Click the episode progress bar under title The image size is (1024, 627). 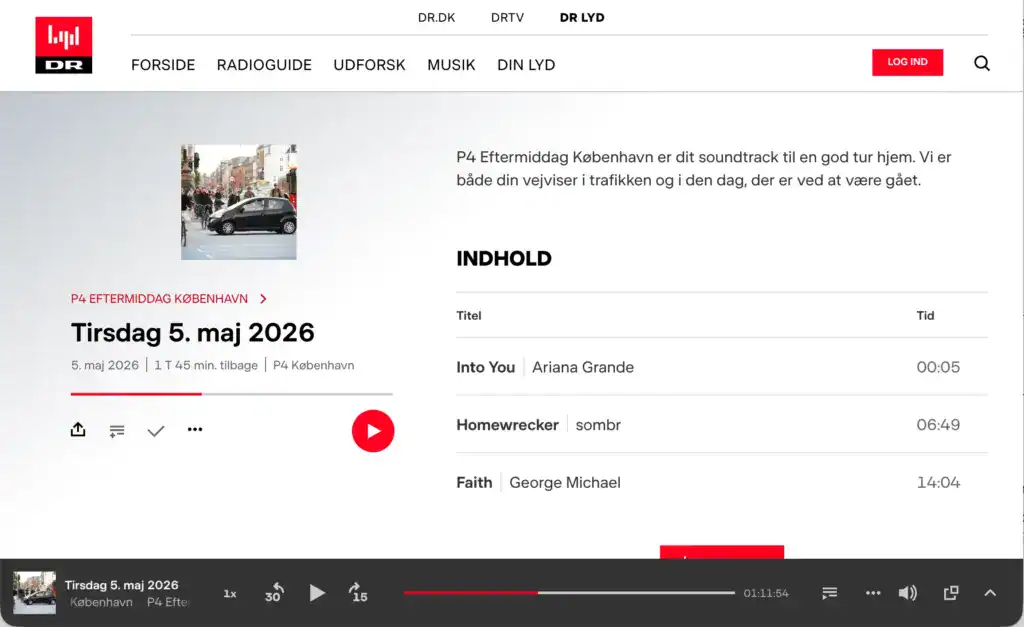pos(232,394)
